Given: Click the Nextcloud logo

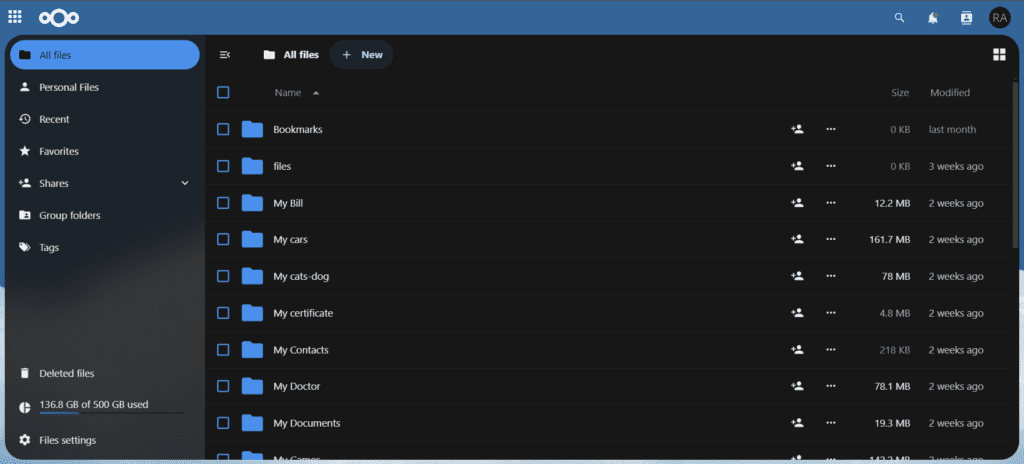Looking at the screenshot, I should [x=59, y=18].
